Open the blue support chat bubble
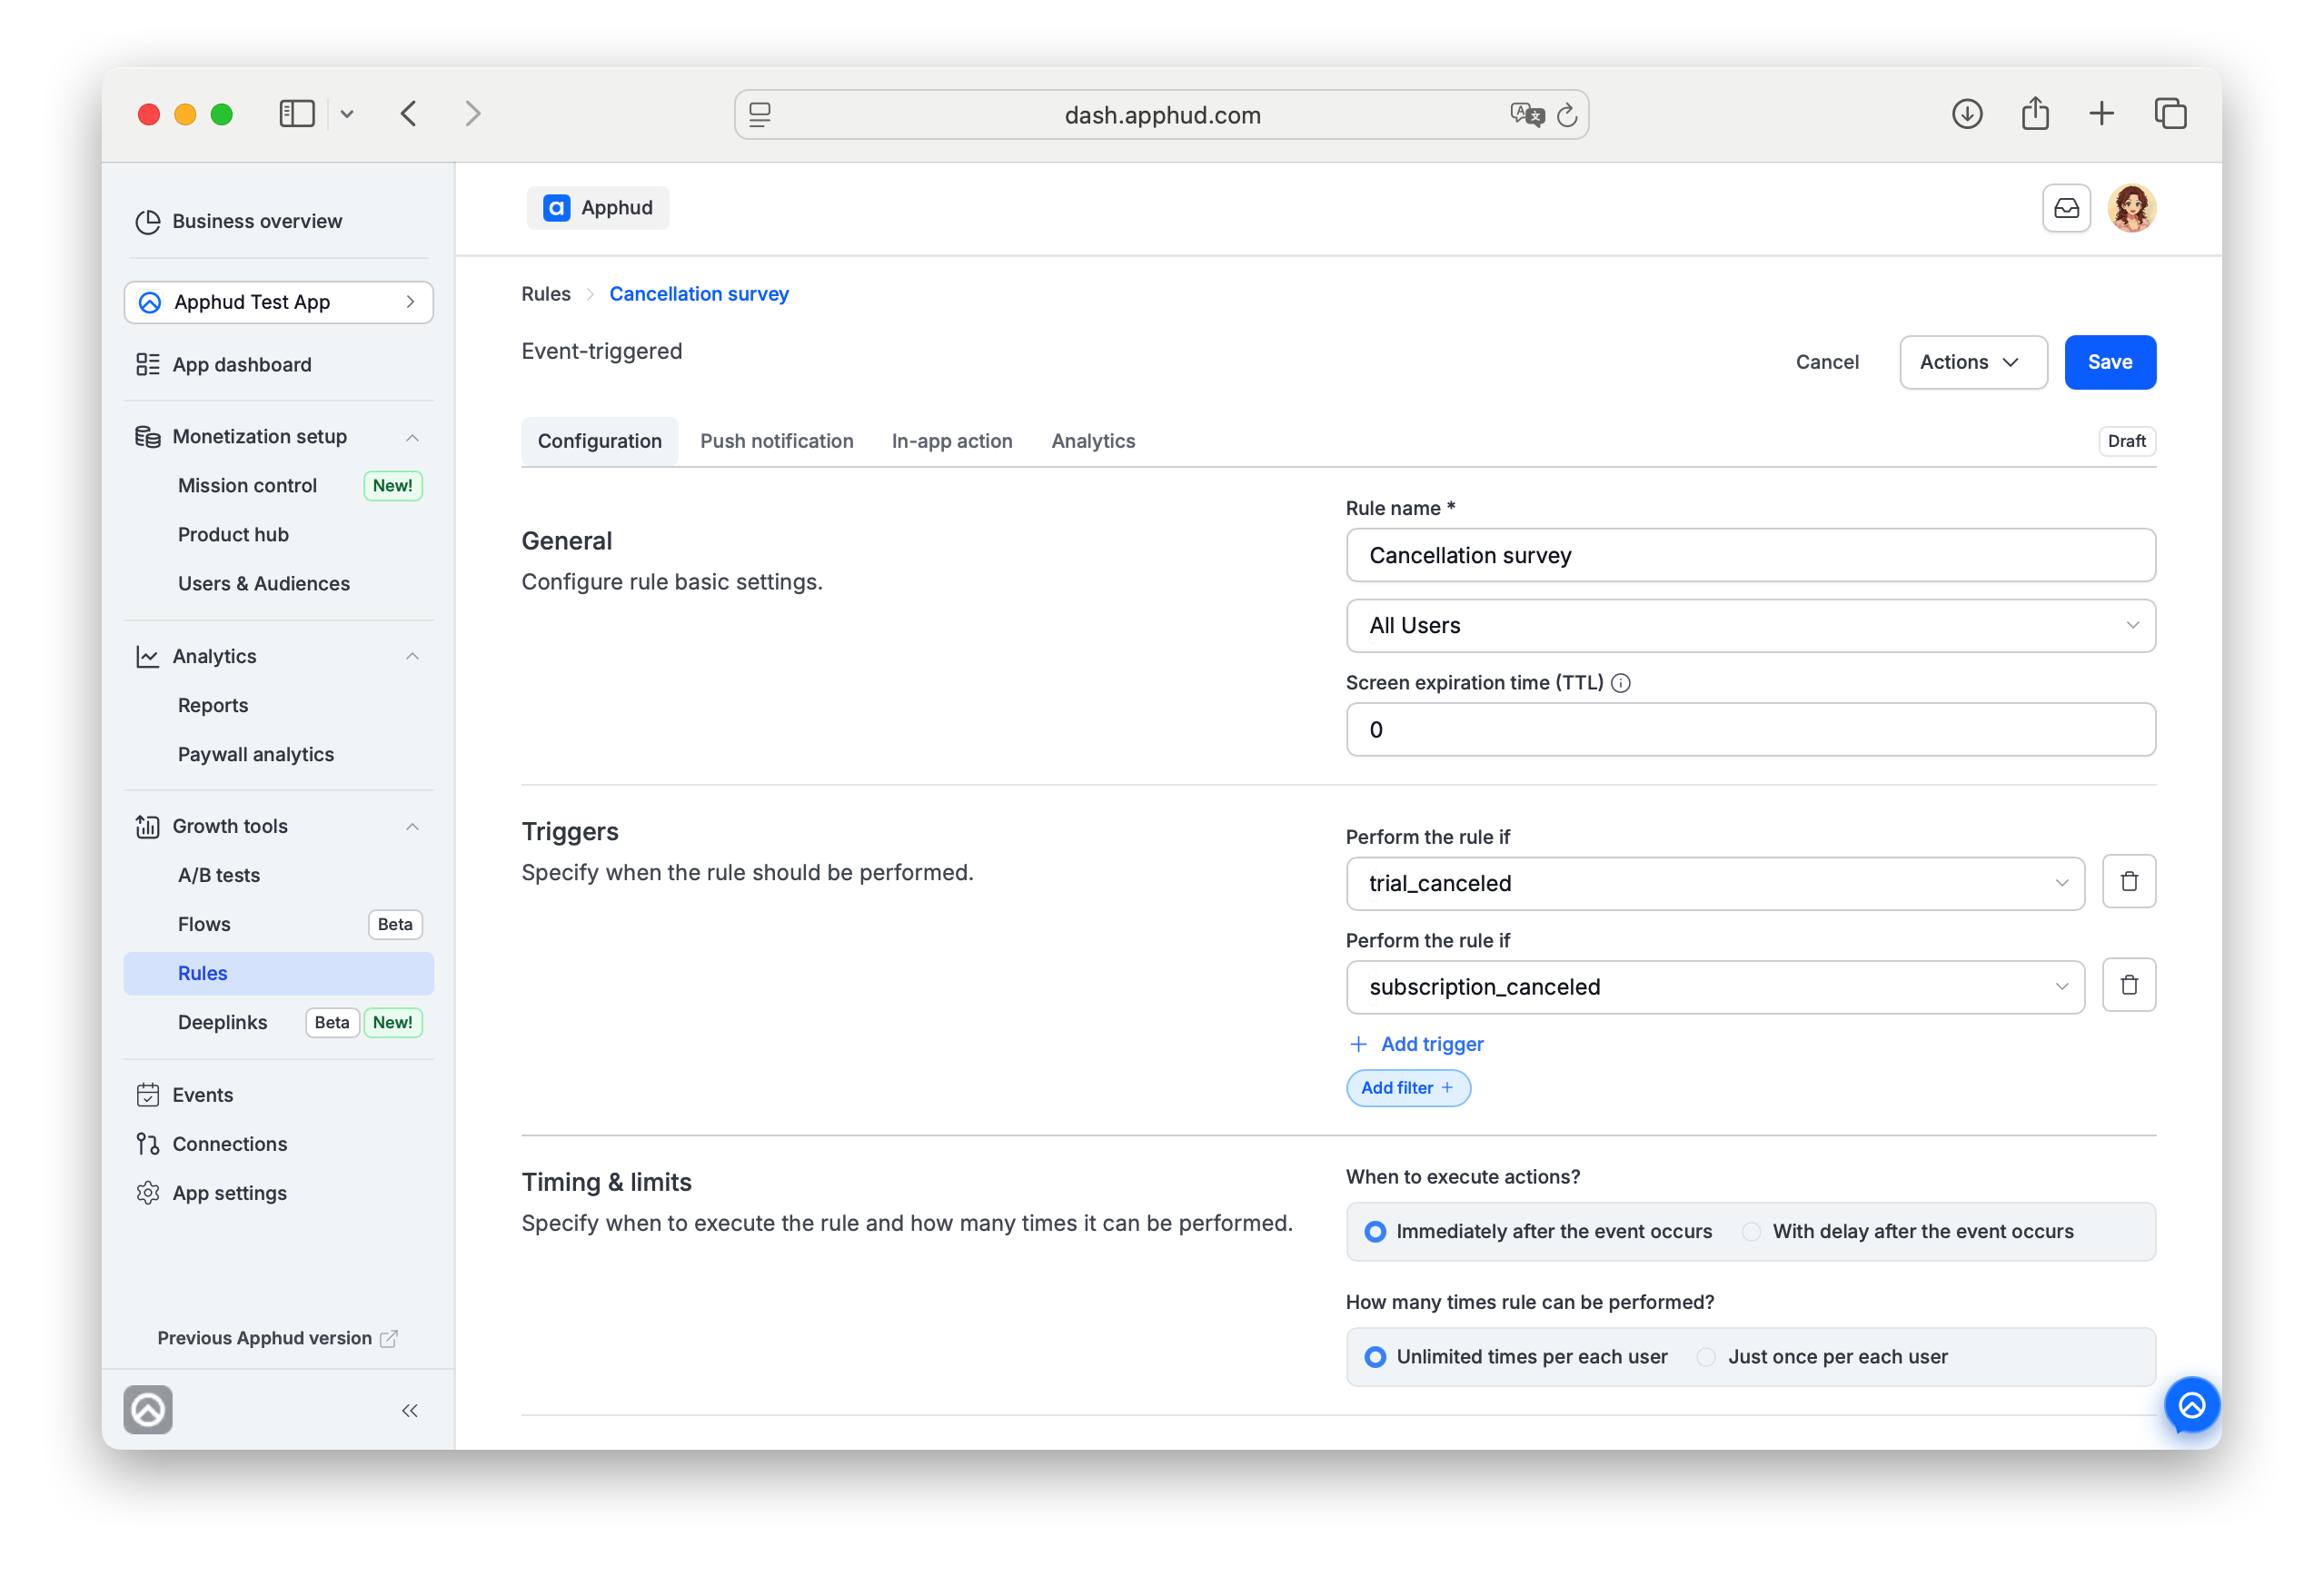The width and height of the screenshot is (2324, 1586). tap(2191, 1406)
